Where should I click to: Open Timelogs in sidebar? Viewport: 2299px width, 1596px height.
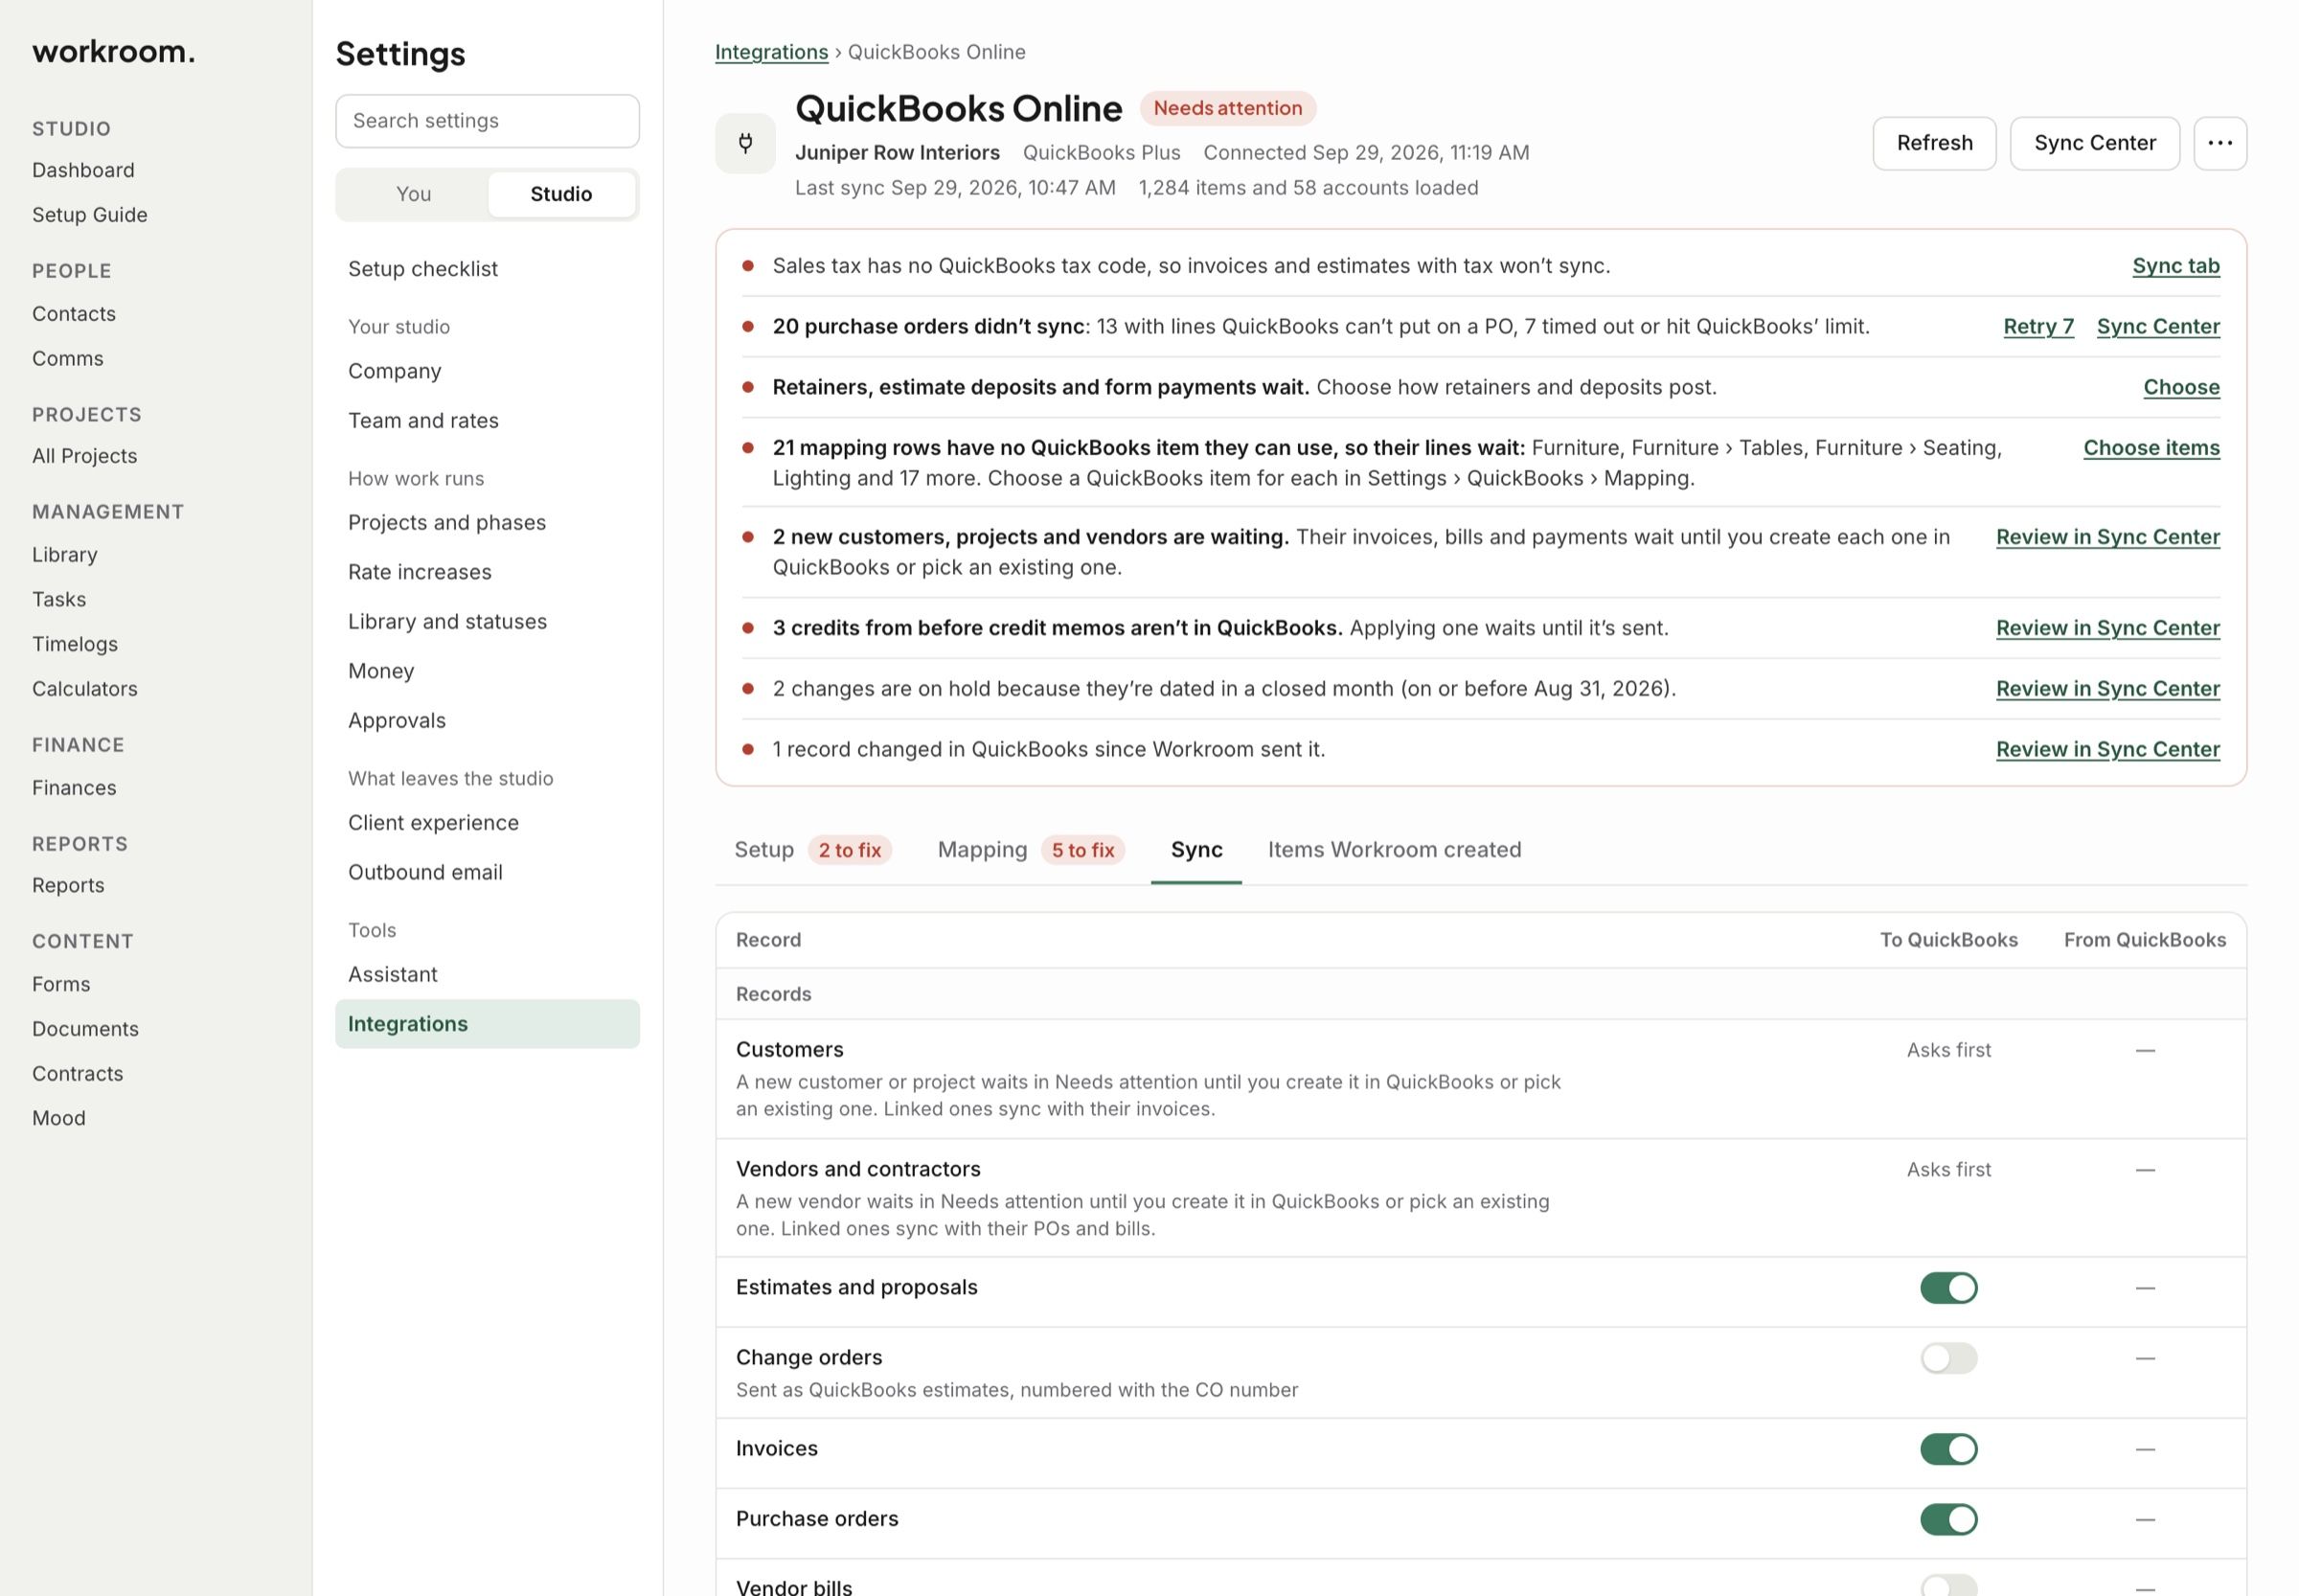[x=75, y=644]
